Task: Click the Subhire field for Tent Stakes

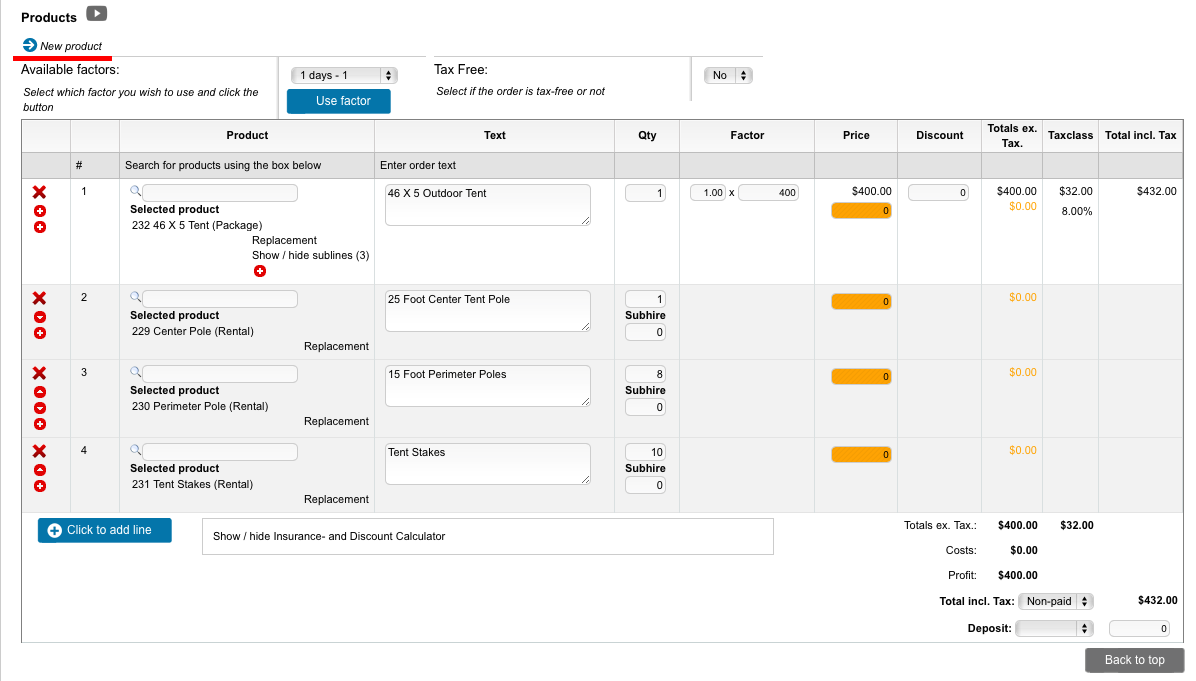Action: 645,486
